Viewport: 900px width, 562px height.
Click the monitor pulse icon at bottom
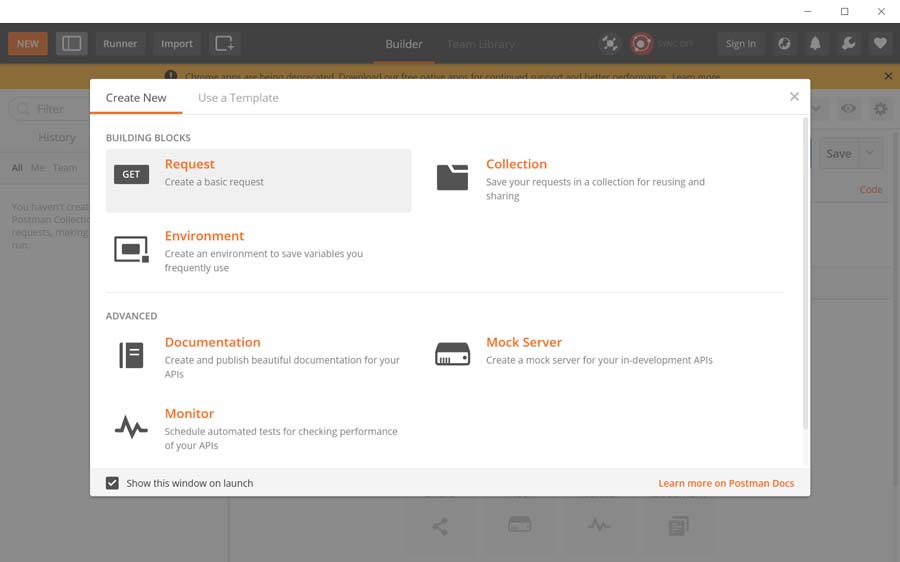pos(599,525)
